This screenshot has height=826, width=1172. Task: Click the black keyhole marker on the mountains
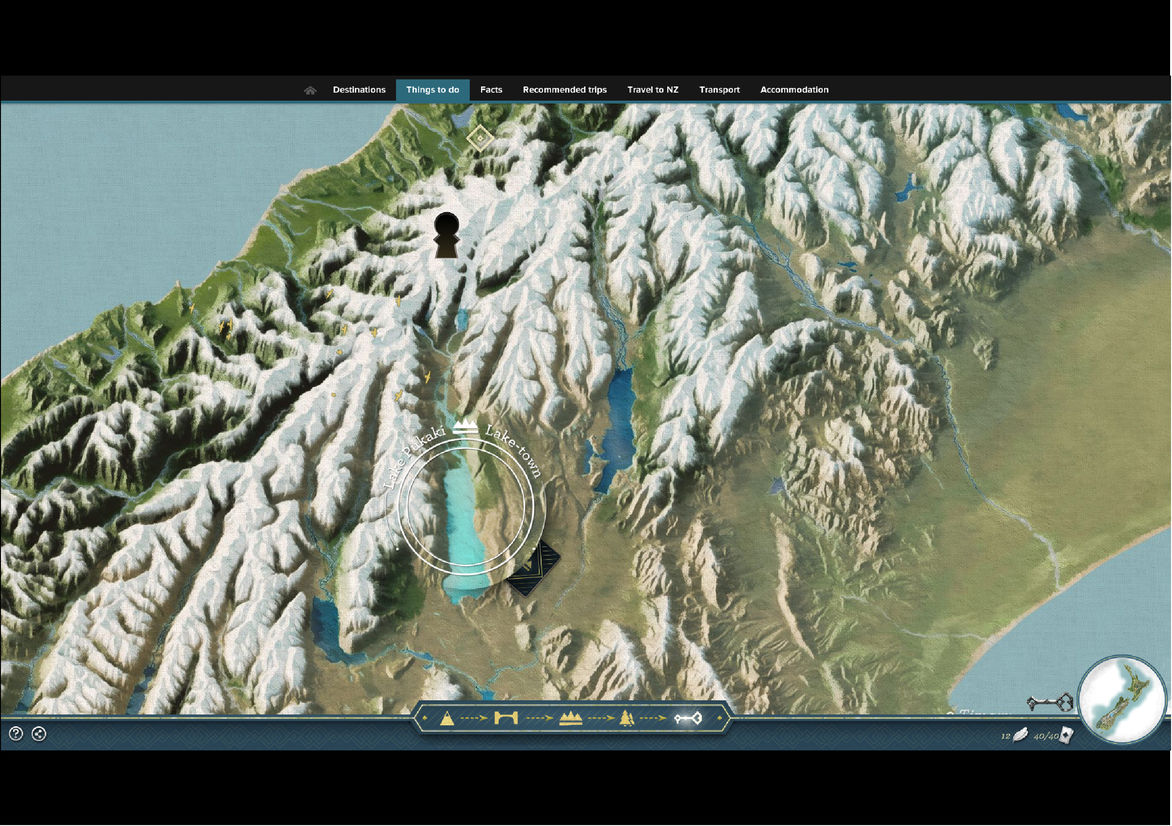point(446,235)
